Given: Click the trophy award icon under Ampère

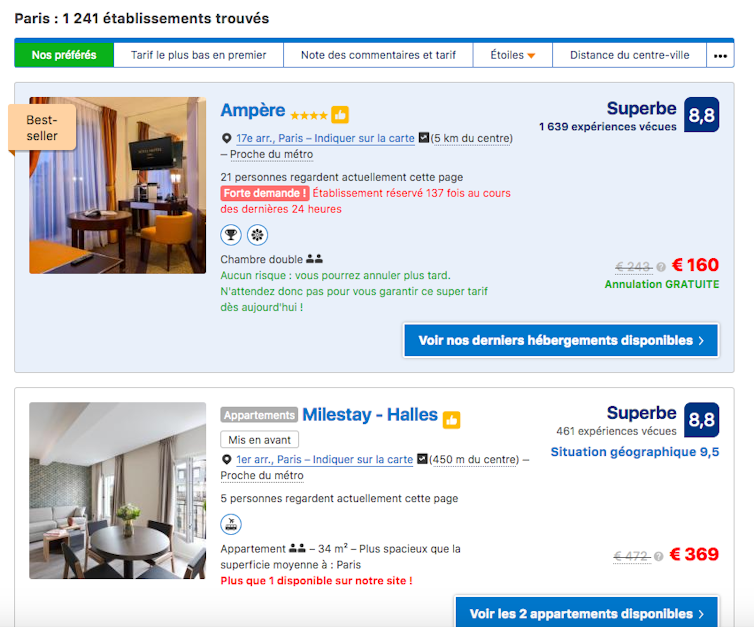Looking at the screenshot, I should [231, 235].
